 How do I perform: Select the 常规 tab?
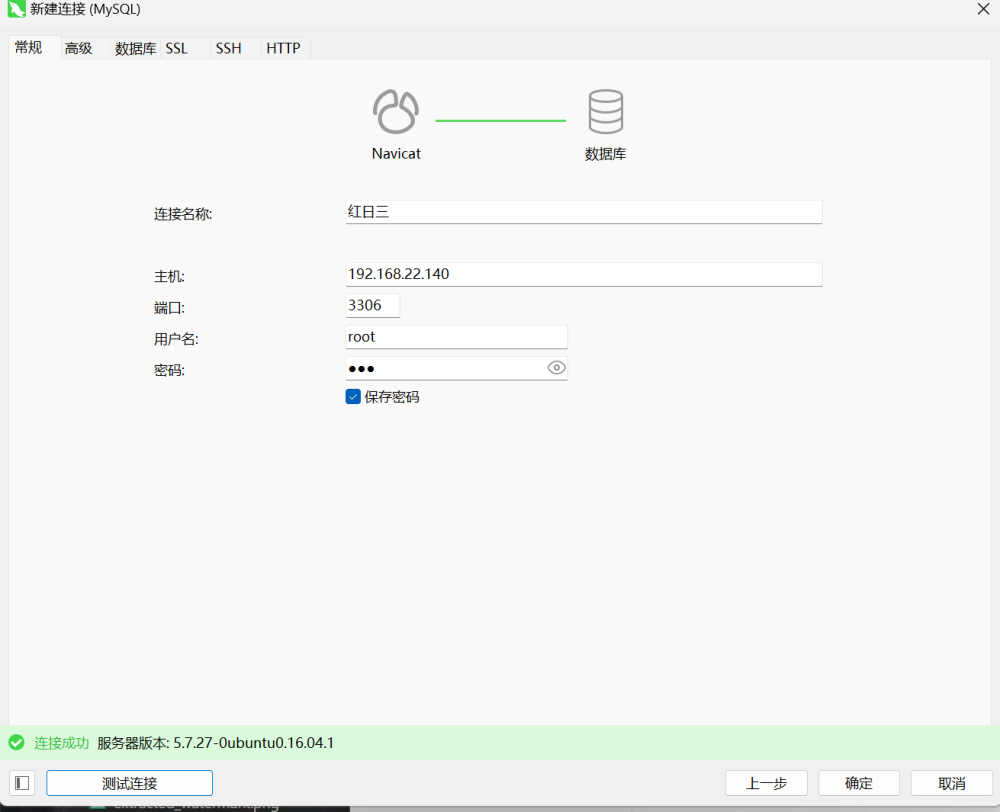pyautogui.click(x=29, y=47)
